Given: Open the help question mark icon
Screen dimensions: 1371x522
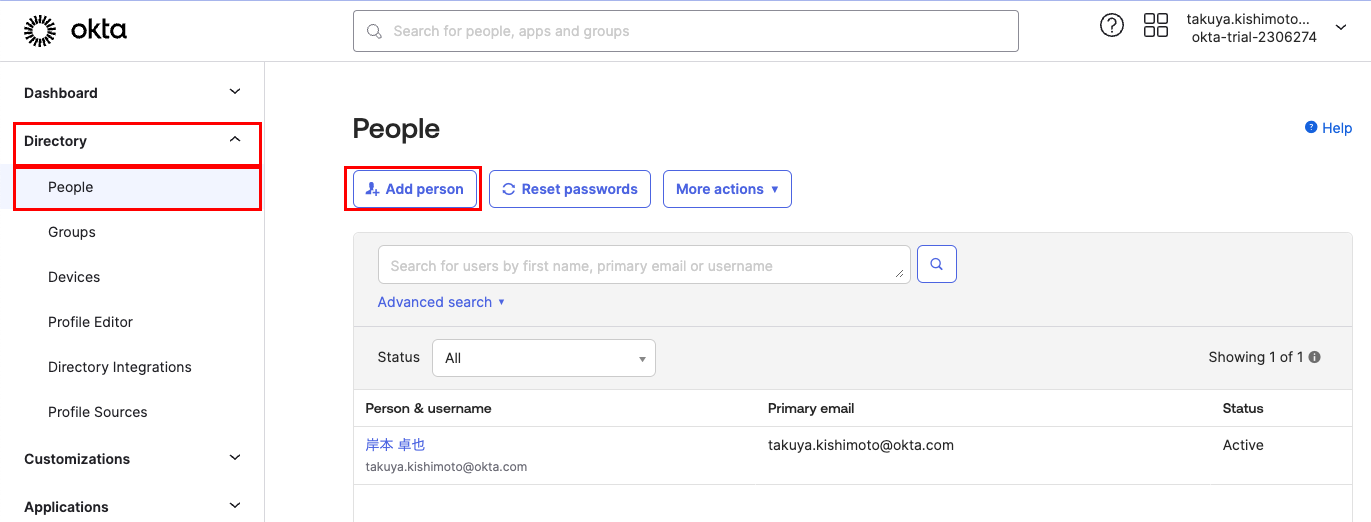Looking at the screenshot, I should [1111, 26].
